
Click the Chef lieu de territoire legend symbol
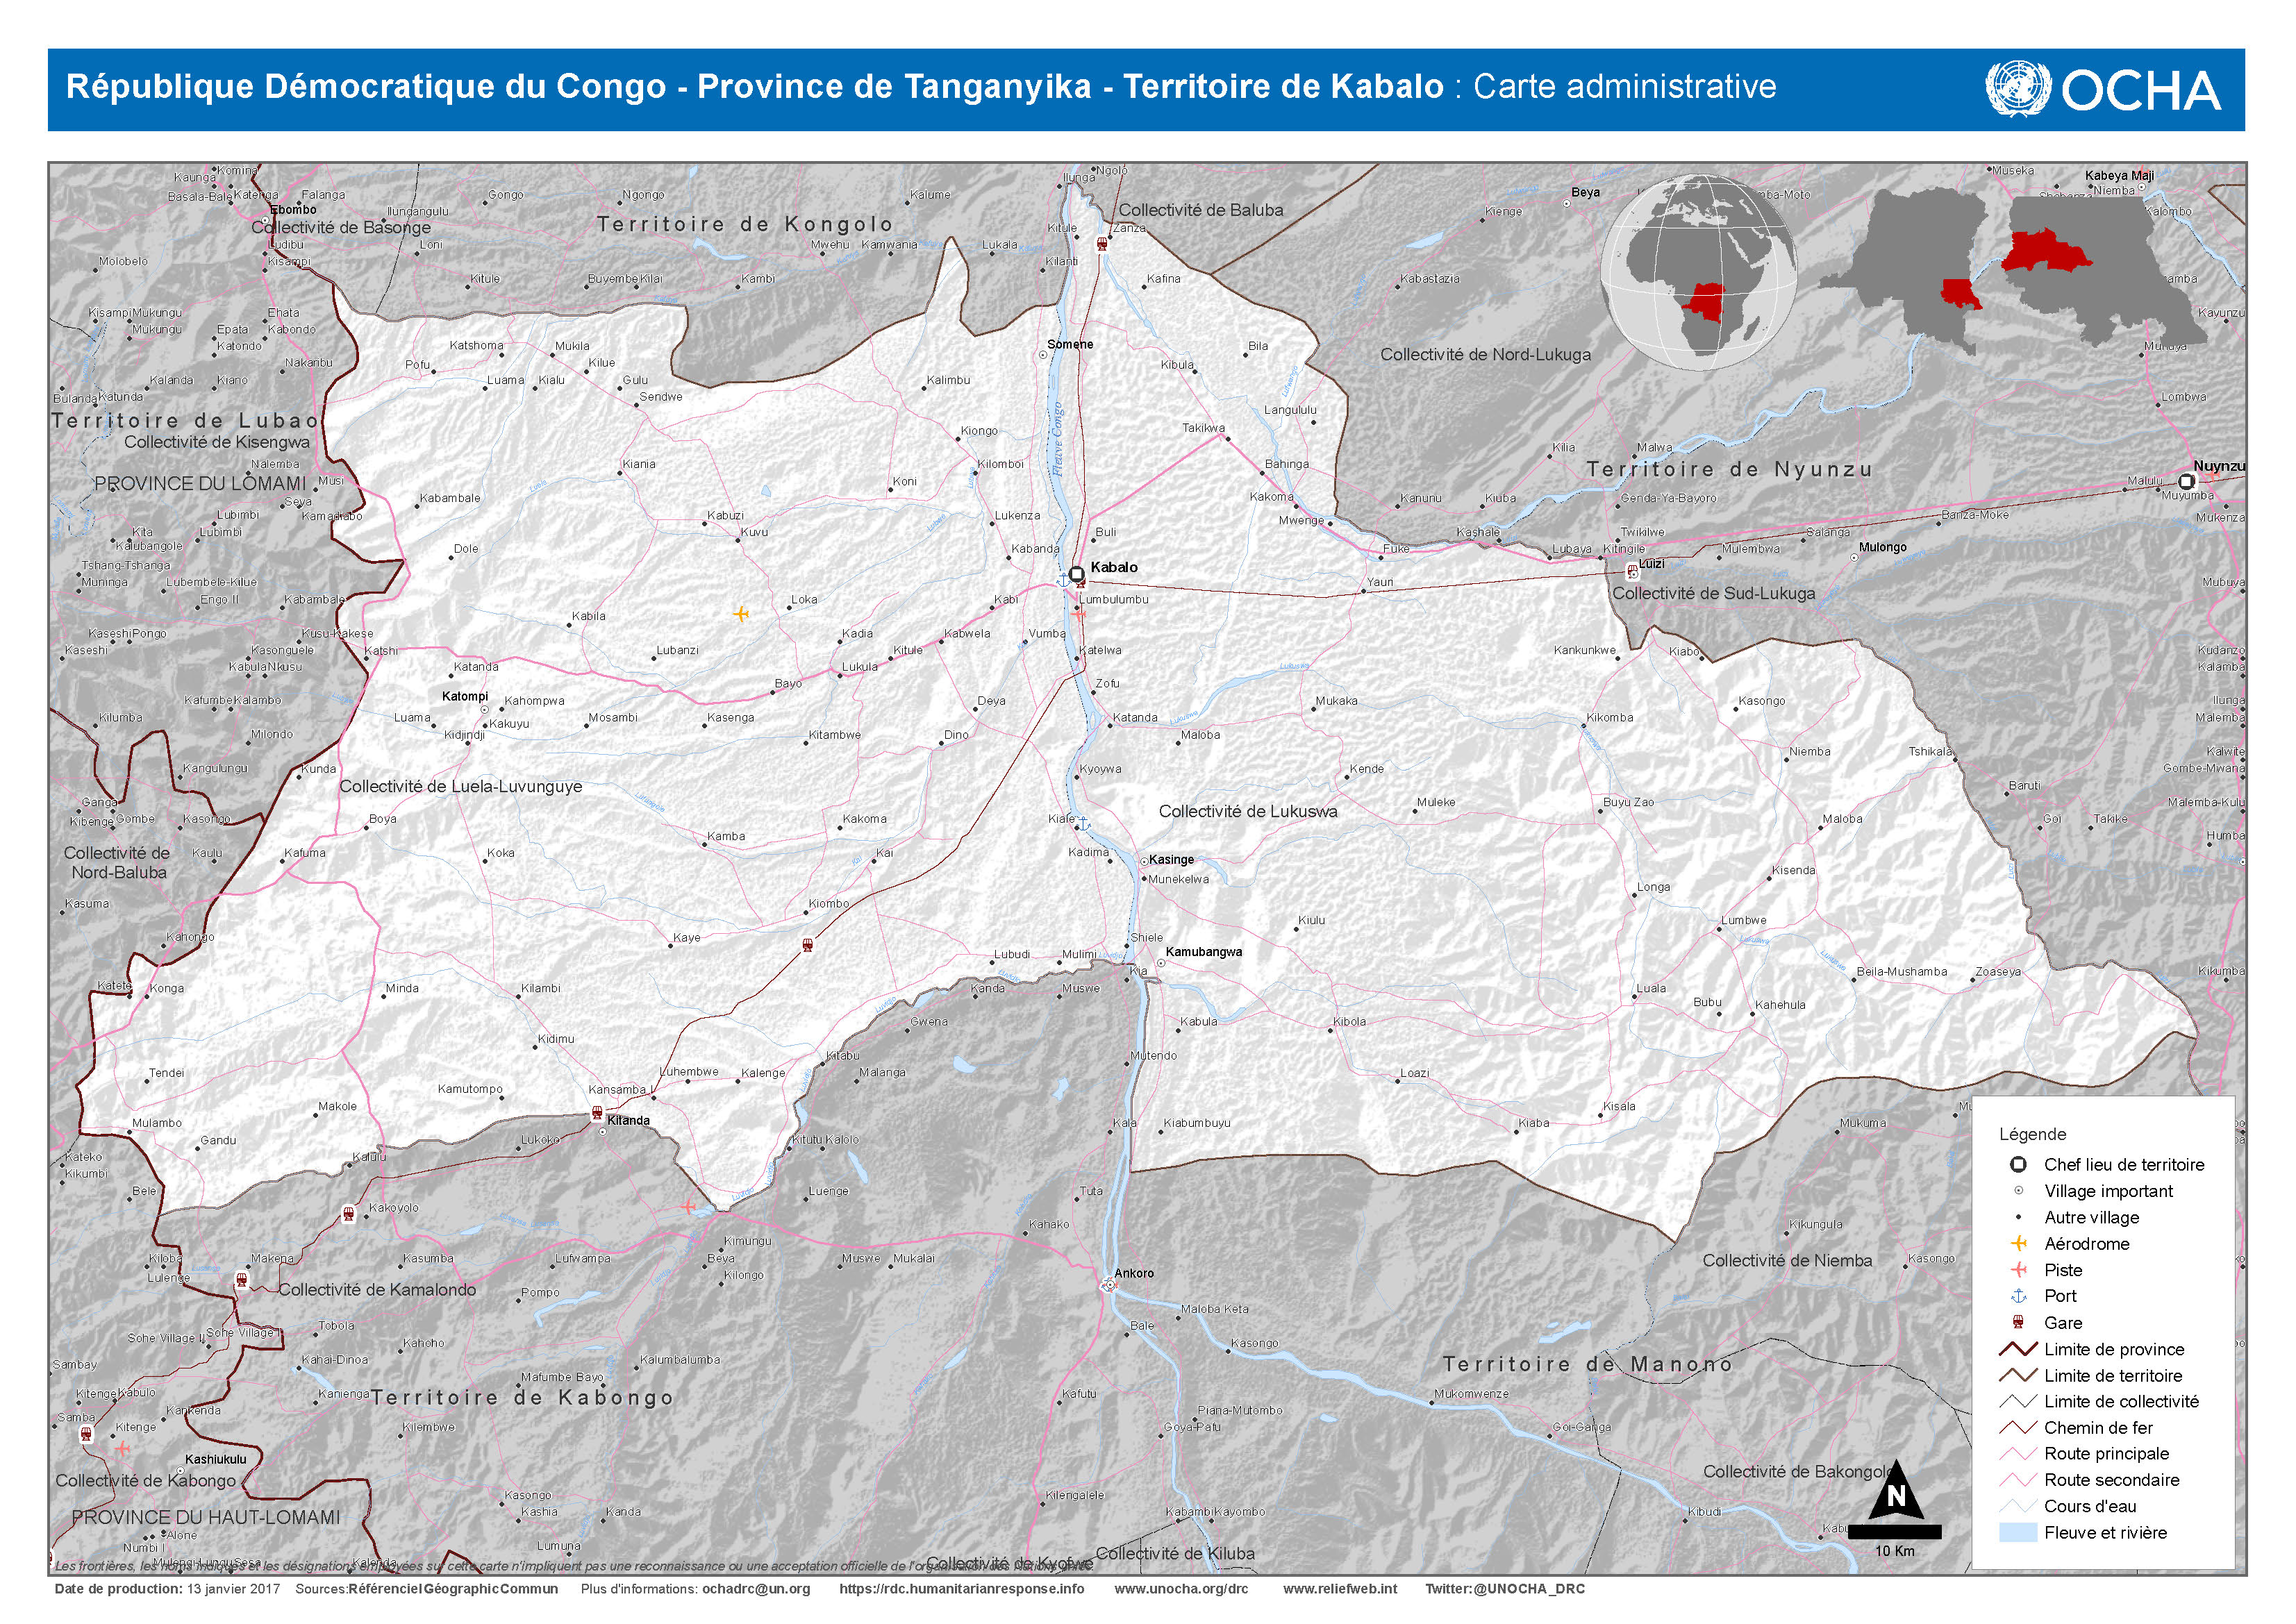click(2018, 1164)
